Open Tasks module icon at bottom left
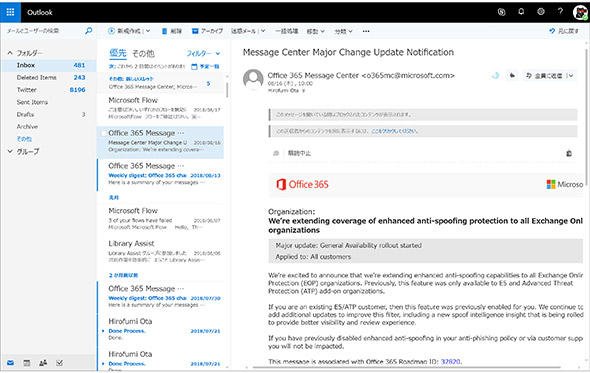The image size is (590, 373). [59, 363]
